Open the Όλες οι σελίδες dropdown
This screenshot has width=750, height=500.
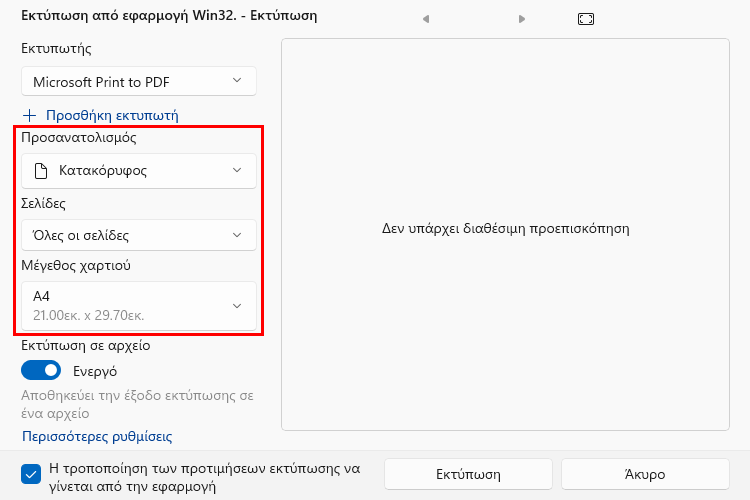point(139,235)
